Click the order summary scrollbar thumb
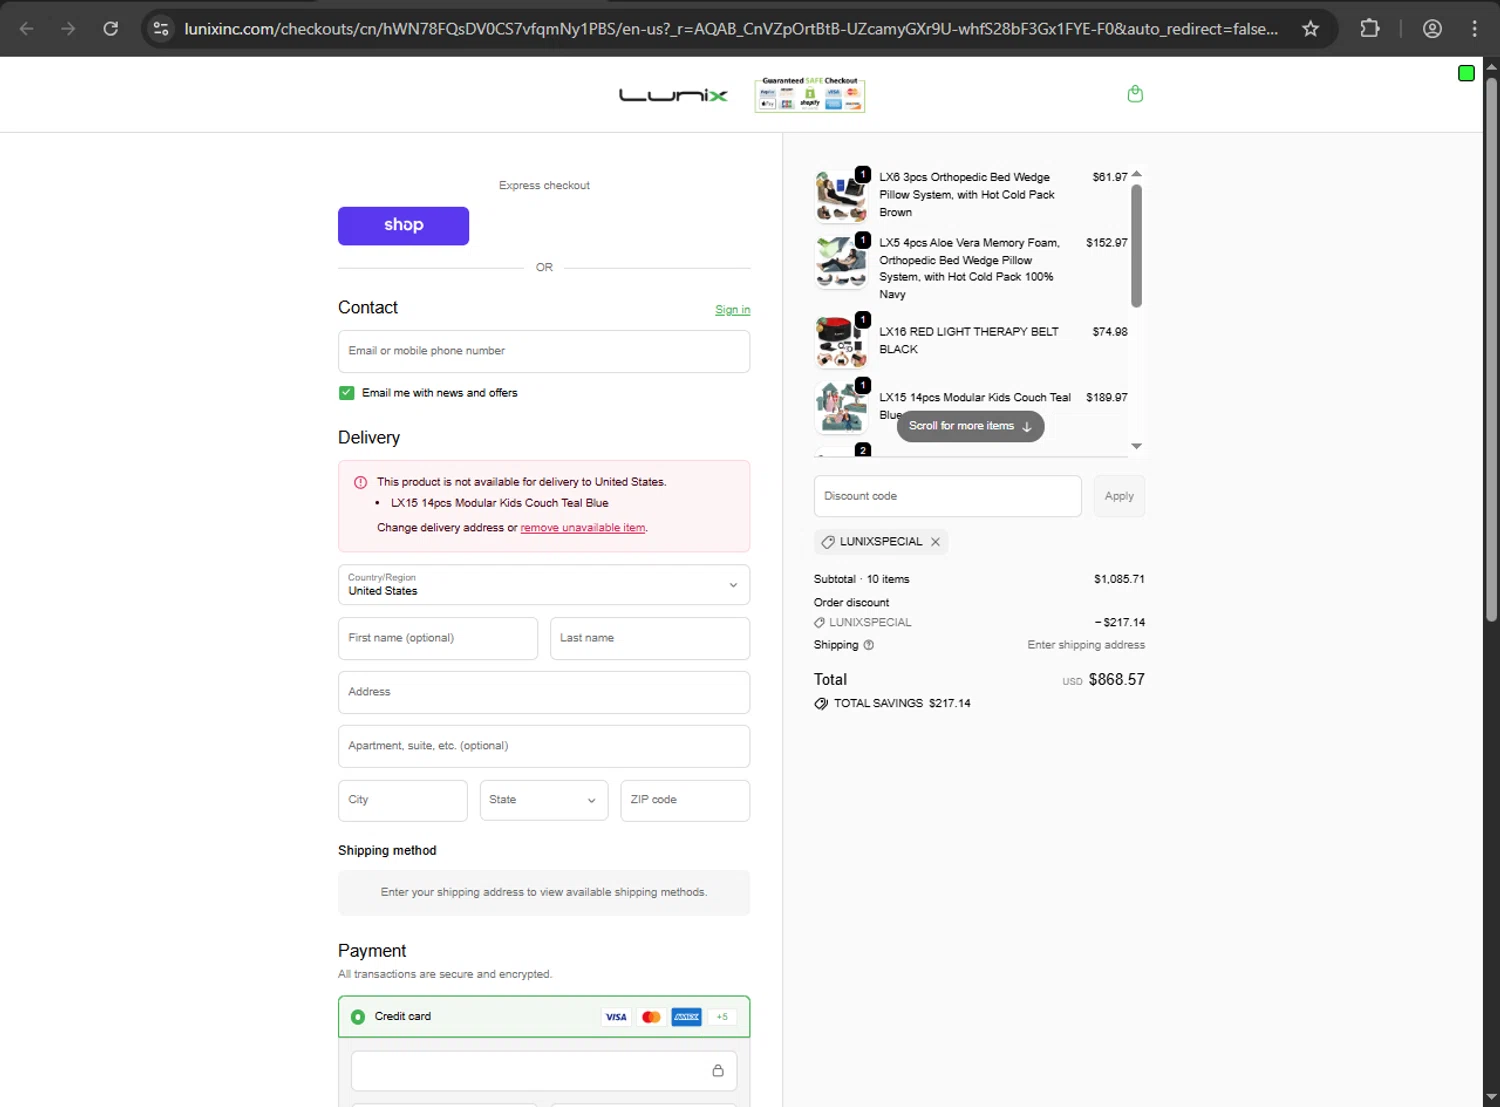 click(x=1136, y=246)
